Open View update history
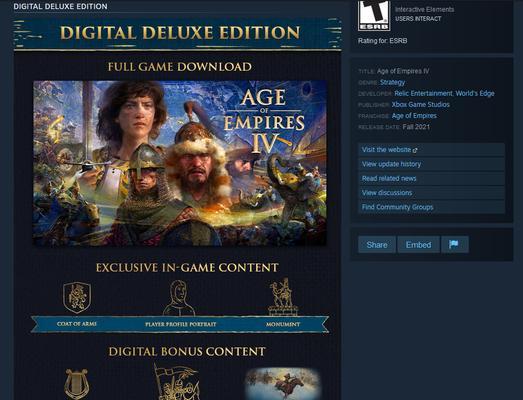This screenshot has width=523, height=400. point(431,164)
